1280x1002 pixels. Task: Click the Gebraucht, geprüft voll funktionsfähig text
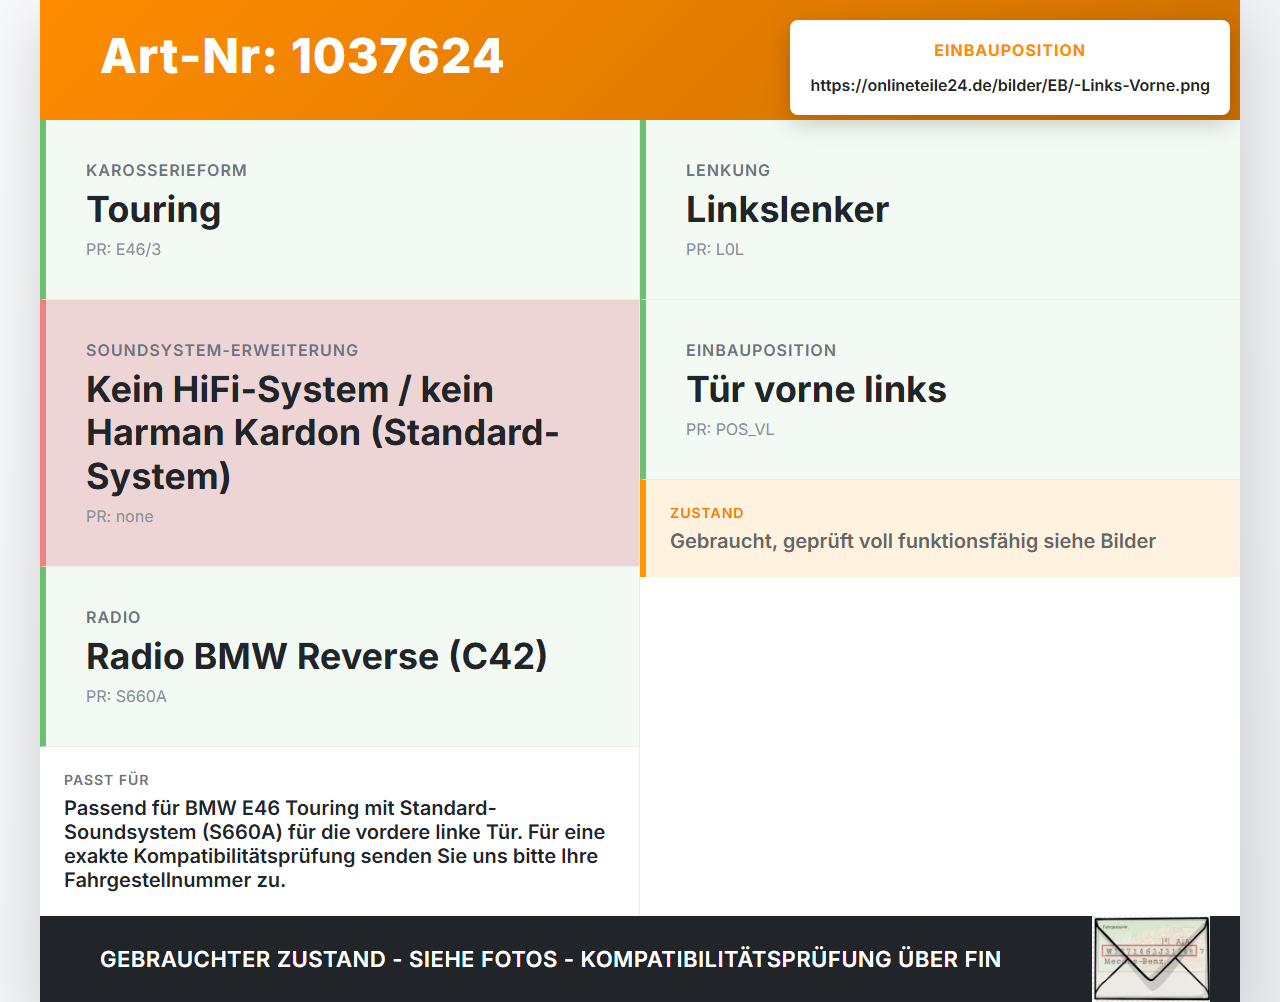913,541
